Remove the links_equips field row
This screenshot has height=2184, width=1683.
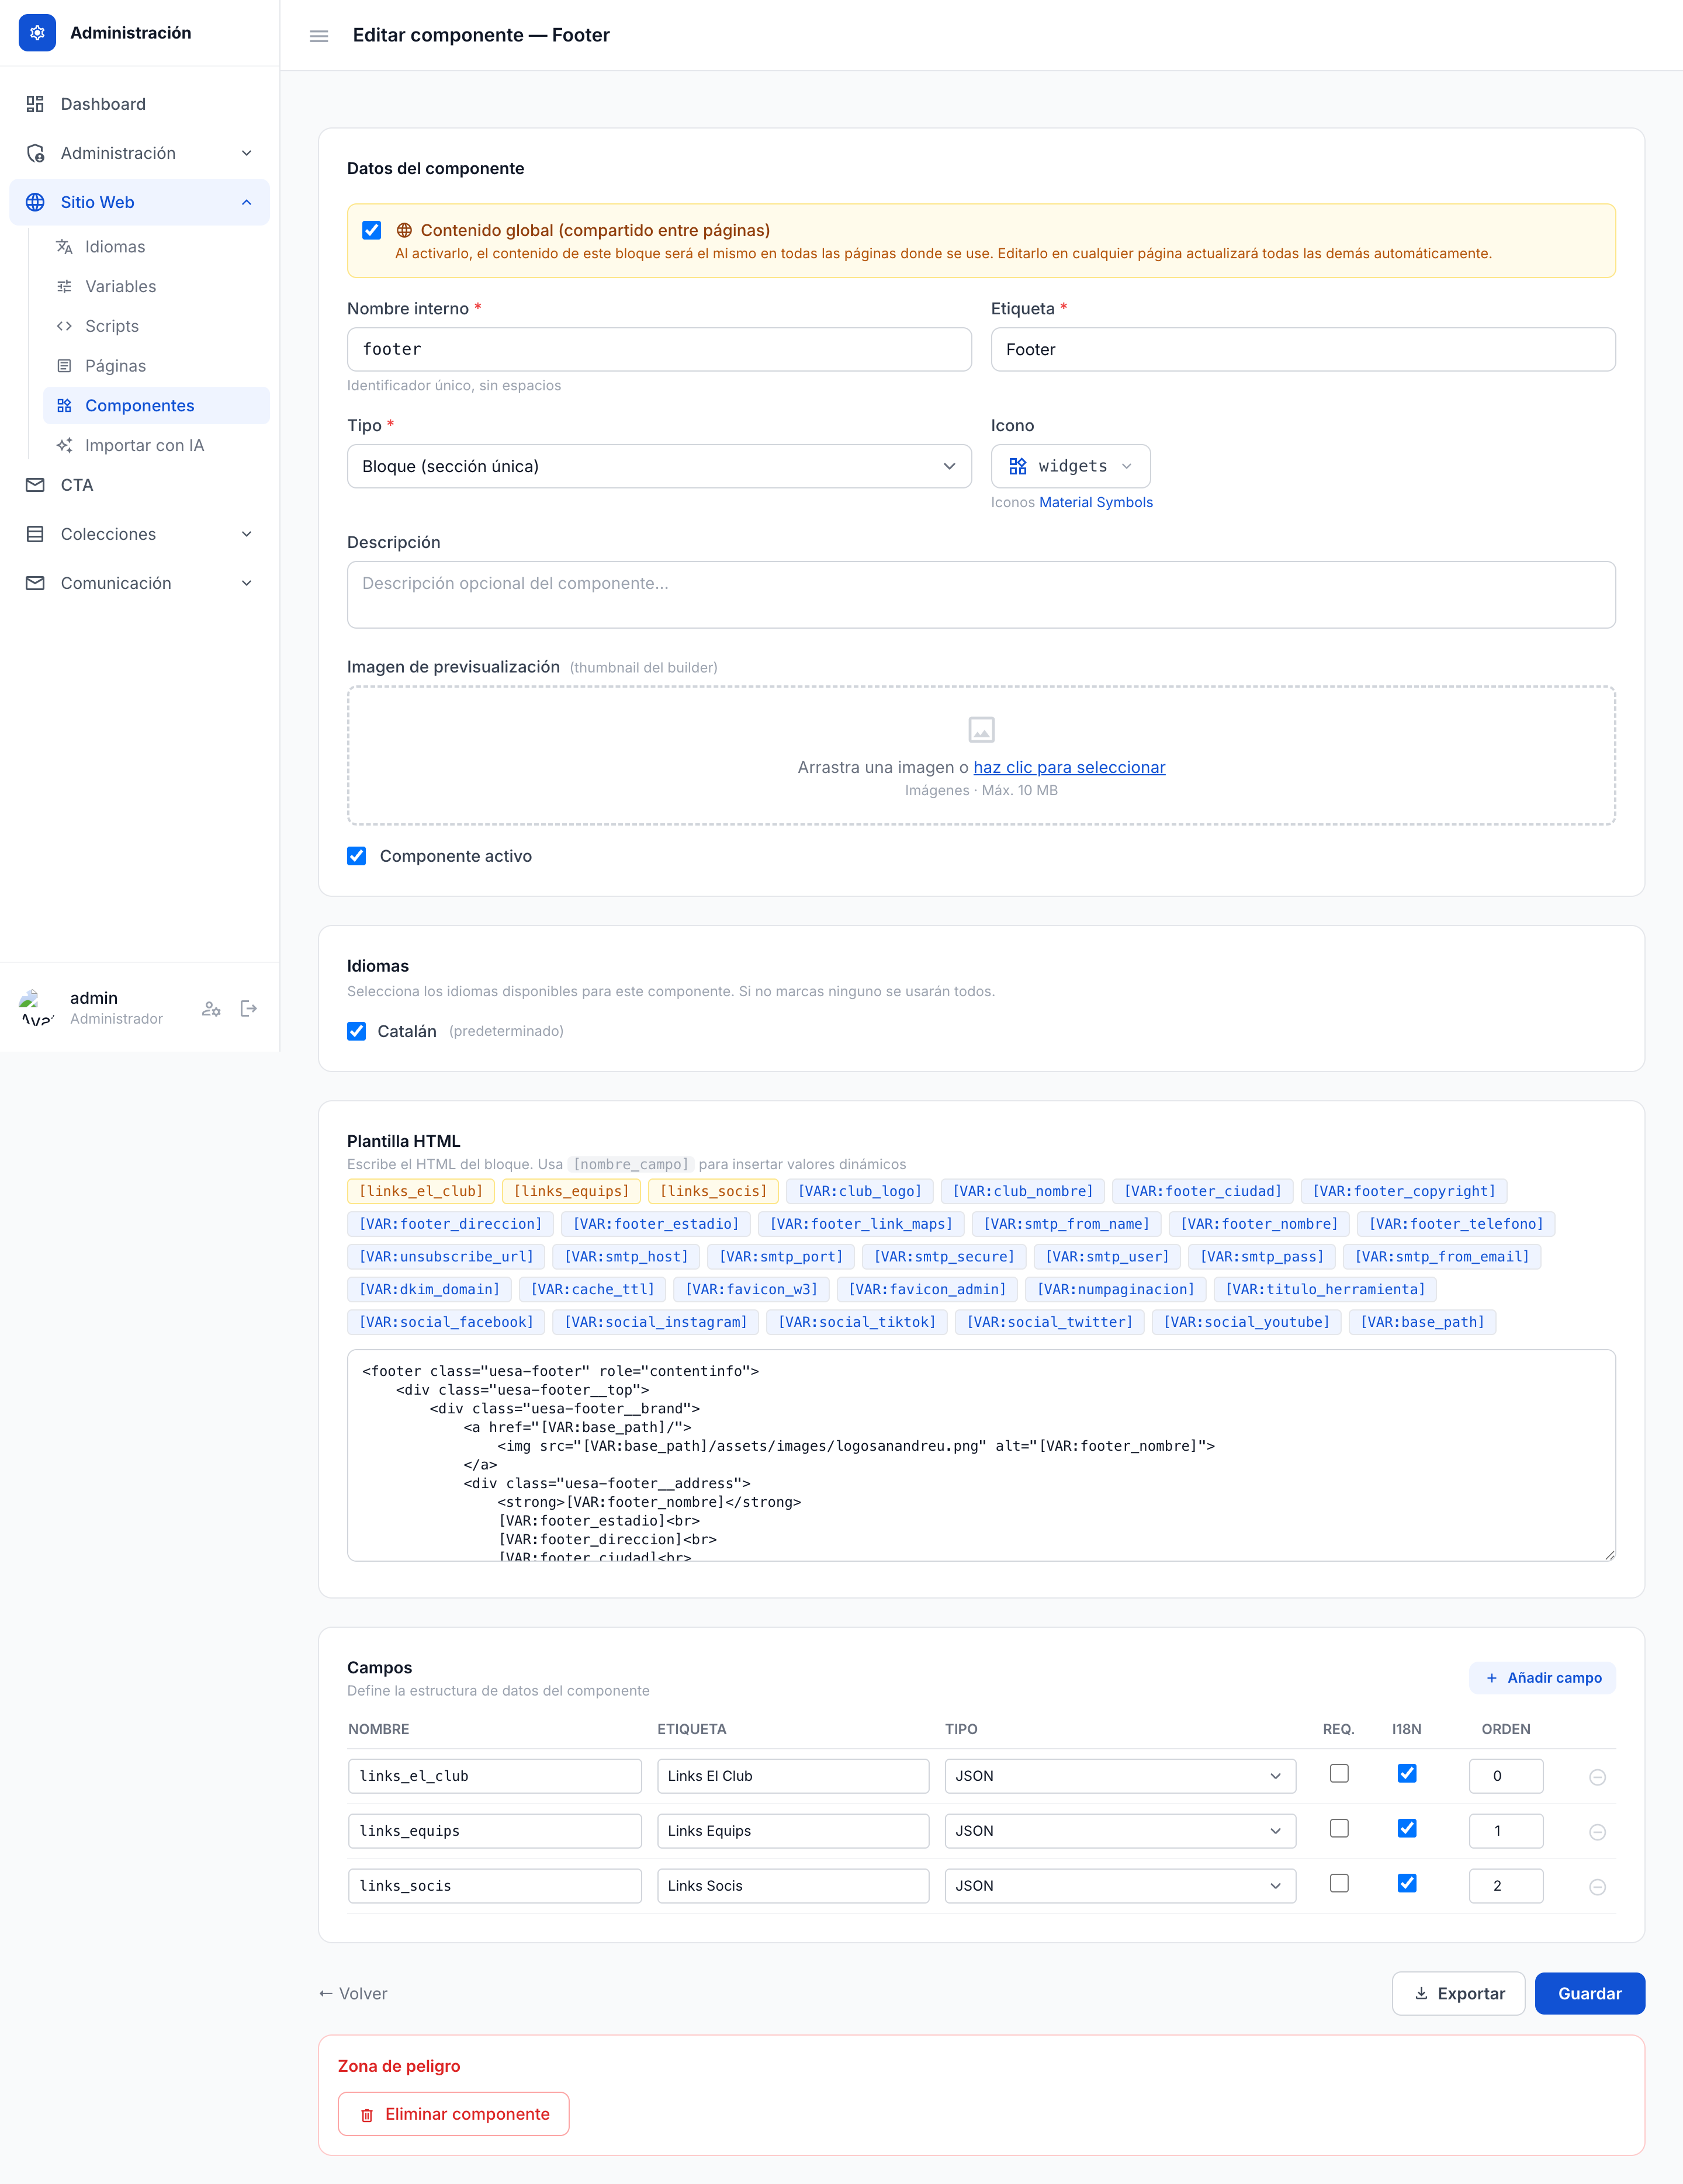[x=1597, y=1832]
